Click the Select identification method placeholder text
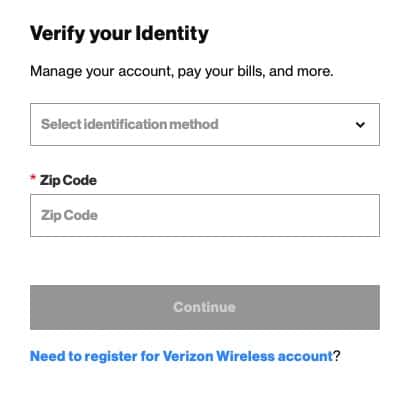This screenshot has height=397, width=410. [130, 124]
